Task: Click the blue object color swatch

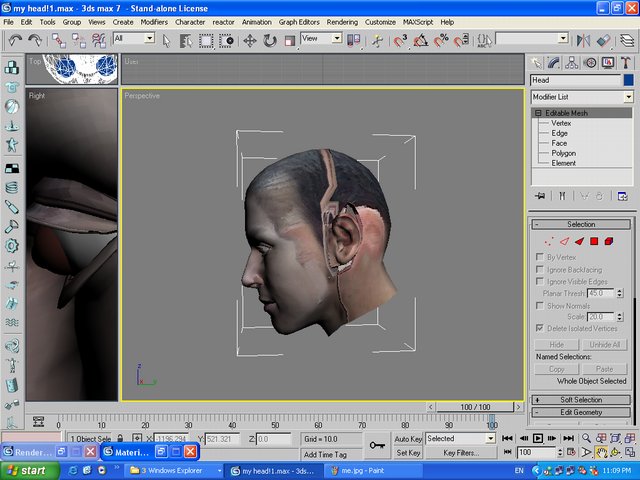Action: (x=628, y=80)
